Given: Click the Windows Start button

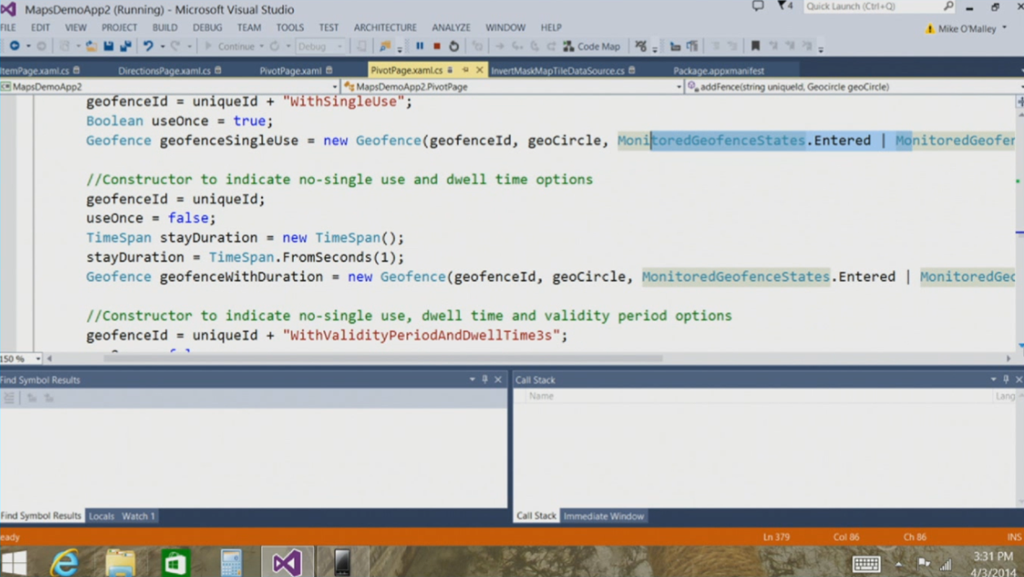Looking at the screenshot, I should coord(14,563).
